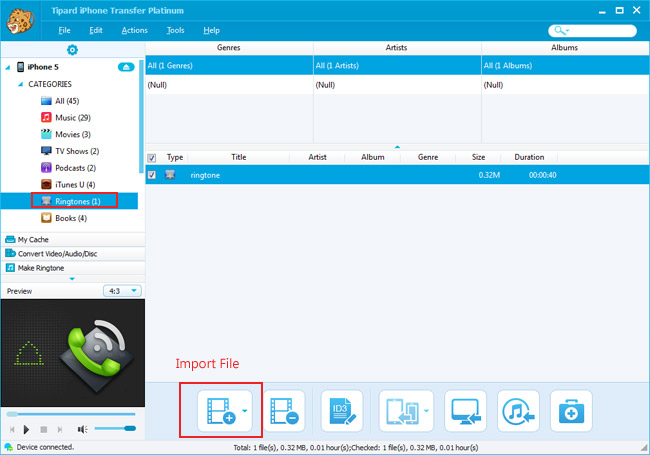Viewport: 650px width, 455px height.
Task: Sort by the Duration column header
Action: tap(529, 157)
